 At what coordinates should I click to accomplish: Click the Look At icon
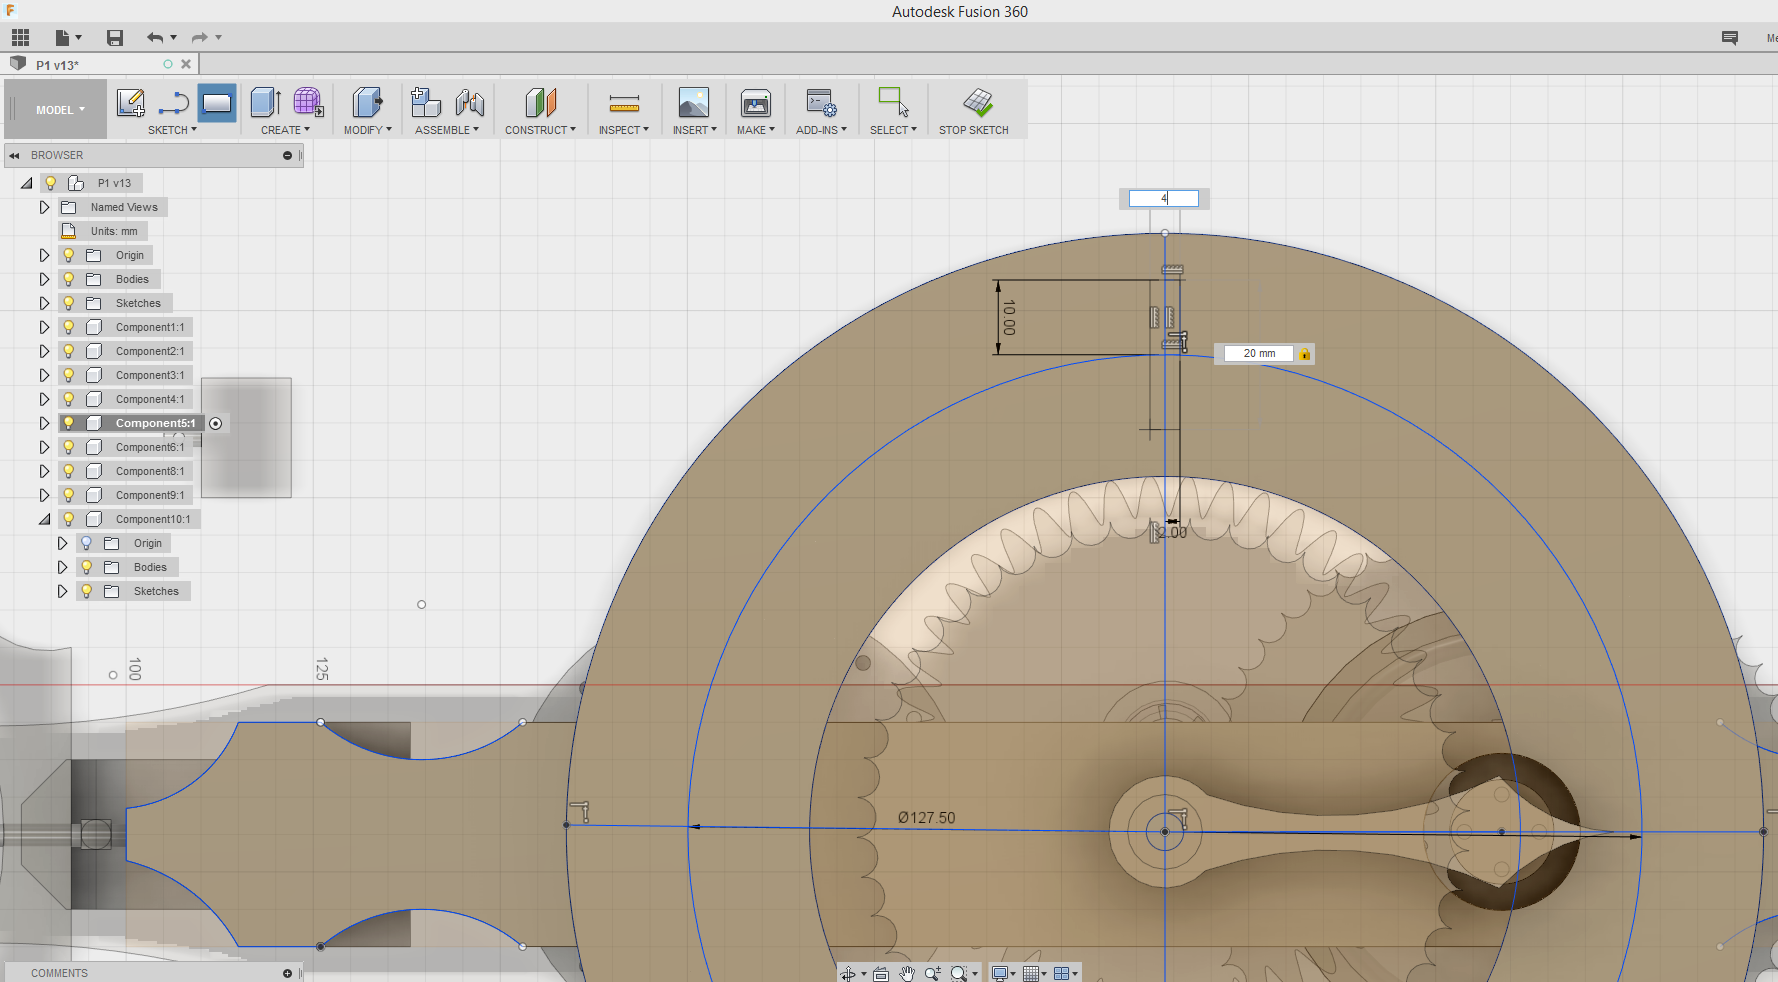point(881,973)
